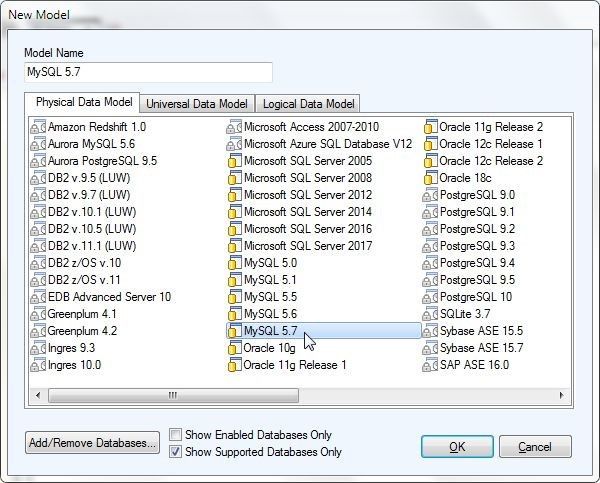The width and height of the screenshot is (600, 483).
Task: Click the MySQL 5.0 icon
Action: click(234, 263)
